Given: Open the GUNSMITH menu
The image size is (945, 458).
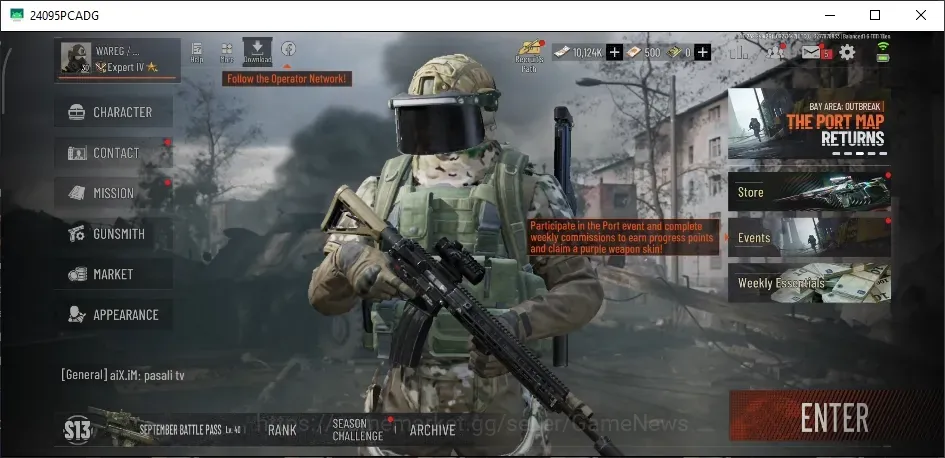Looking at the screenshot, I should pos(114,234).
